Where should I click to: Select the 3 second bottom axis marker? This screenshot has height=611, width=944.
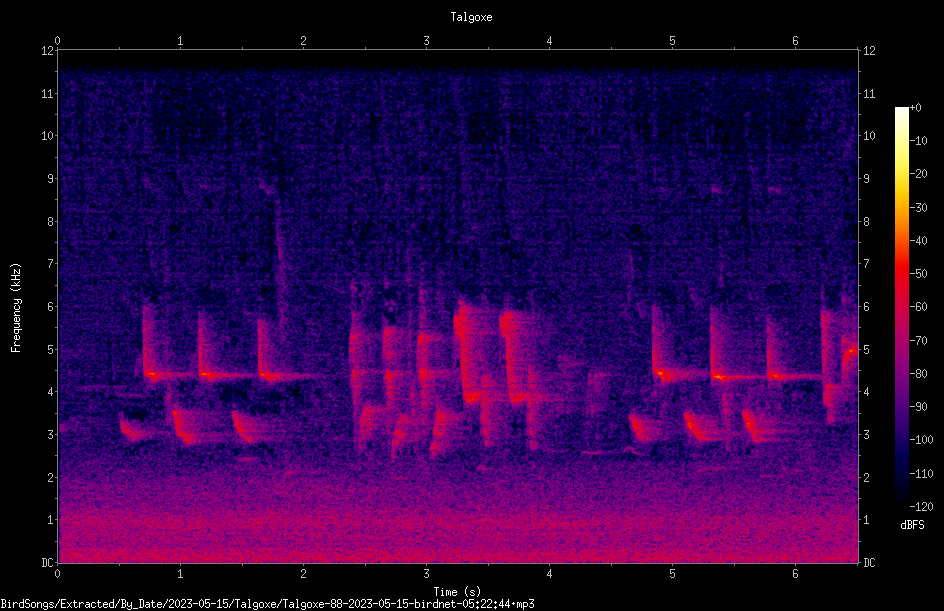click(426, 574)
